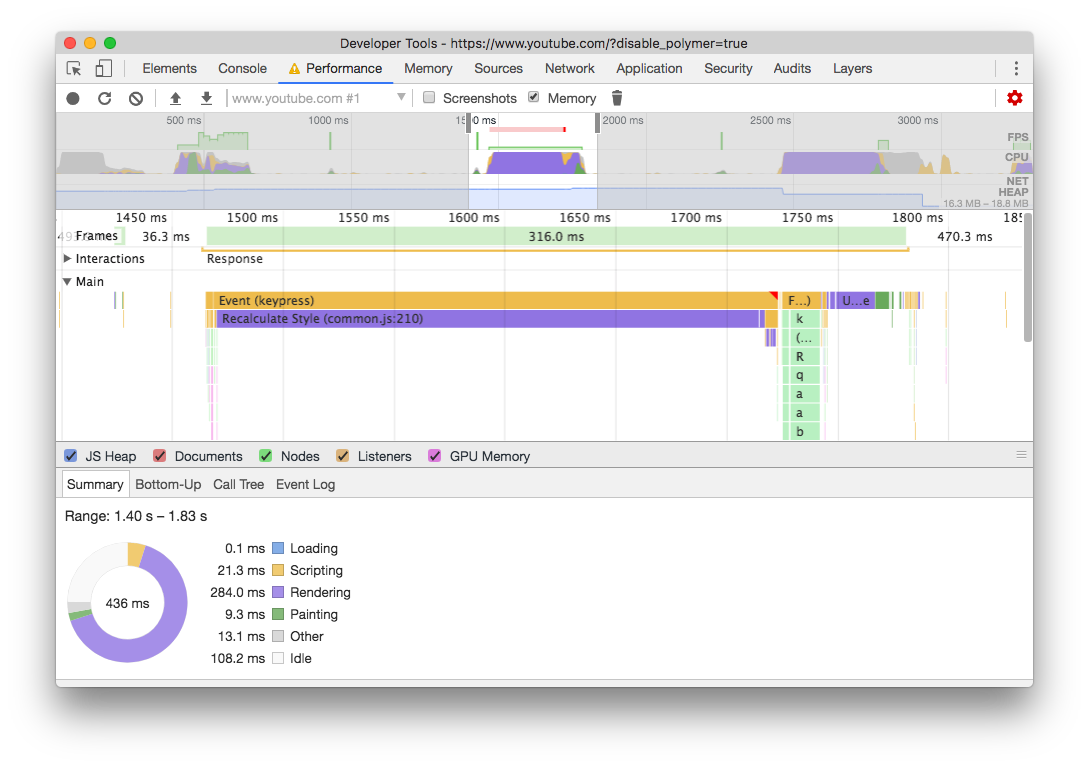This screenshot has width=1089, height=767.
Task: Enable the Screenshots checkbox
Action: 429,97
